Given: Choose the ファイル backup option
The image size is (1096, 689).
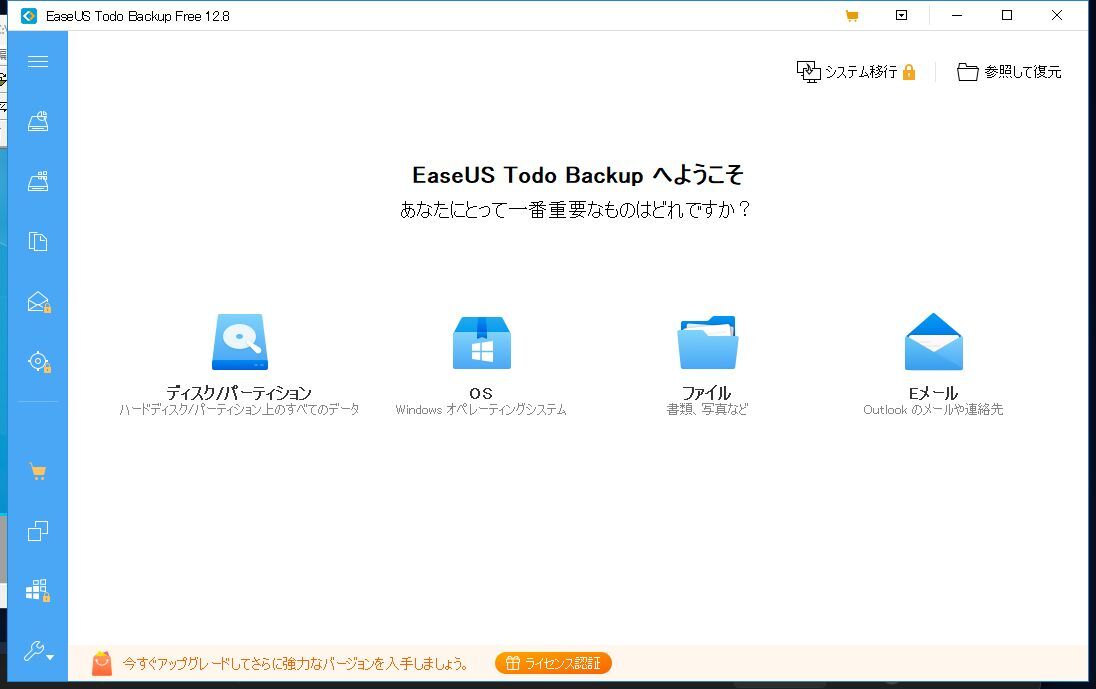Looking at the screenshot, I should click(x=708, y=362).
